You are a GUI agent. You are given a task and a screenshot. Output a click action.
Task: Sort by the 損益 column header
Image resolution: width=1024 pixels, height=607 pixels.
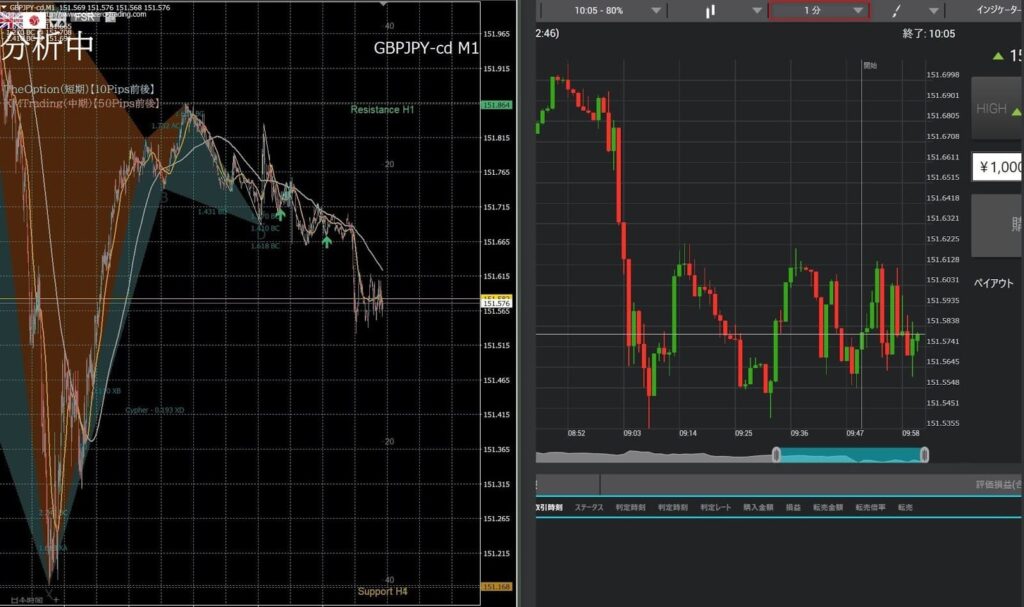[x=793, y=508]
